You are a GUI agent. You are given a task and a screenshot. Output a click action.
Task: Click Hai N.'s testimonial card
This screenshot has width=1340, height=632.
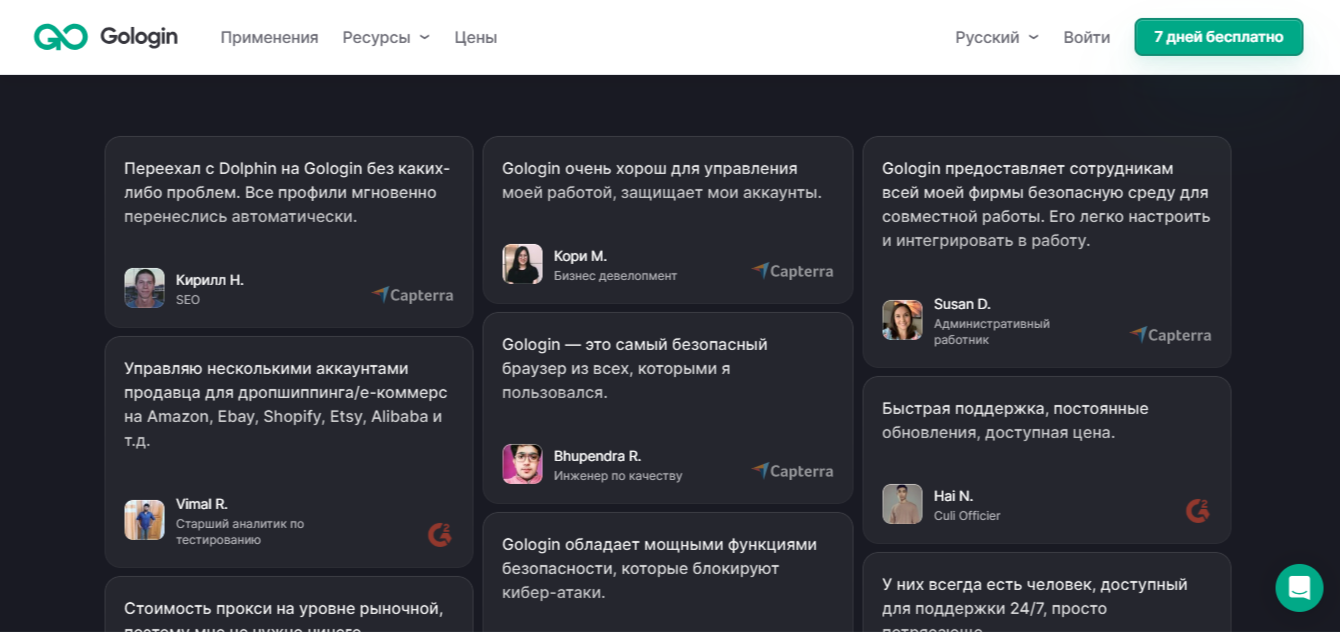click(x=1047, y=459)
